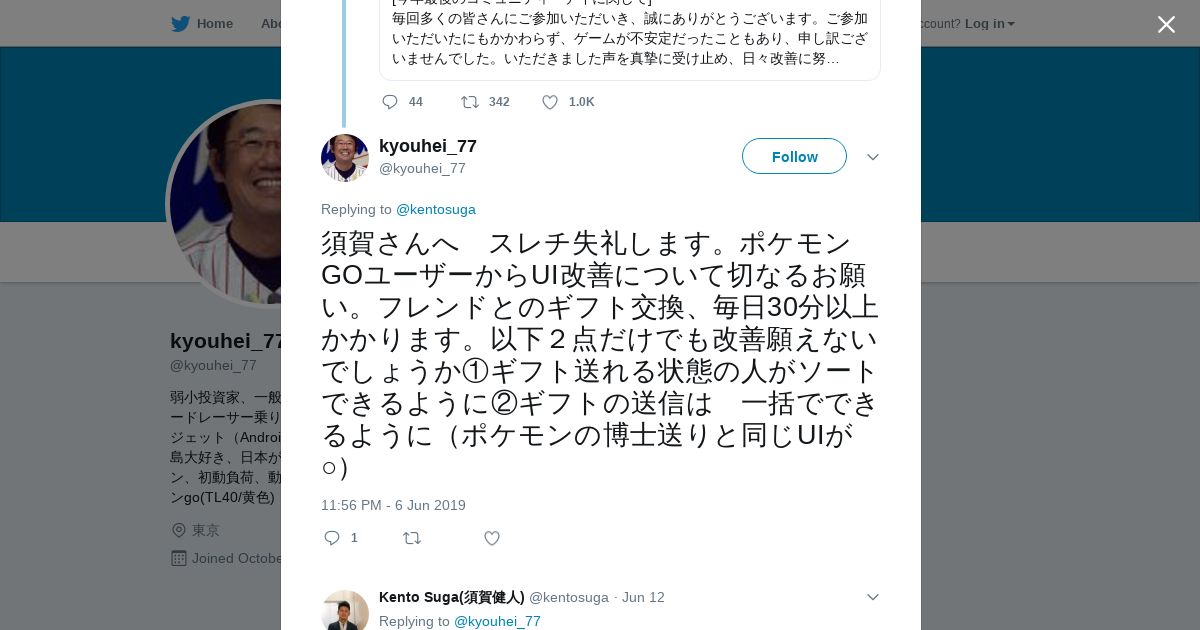Reply to kyouhei_77's tweet
Viewport: 1200px width, 630px height.
coord(333,538)
